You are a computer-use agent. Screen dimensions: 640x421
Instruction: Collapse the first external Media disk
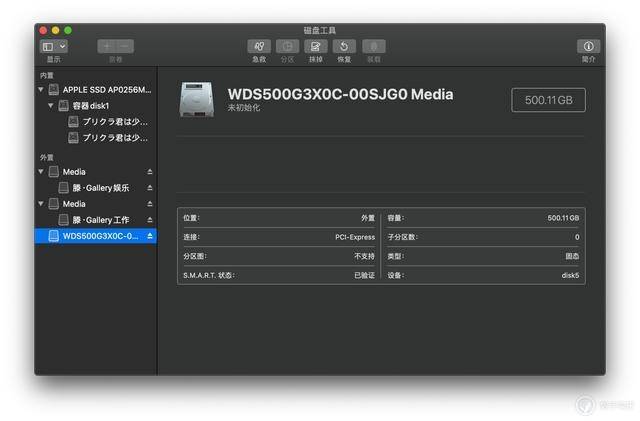pos(41,172)
